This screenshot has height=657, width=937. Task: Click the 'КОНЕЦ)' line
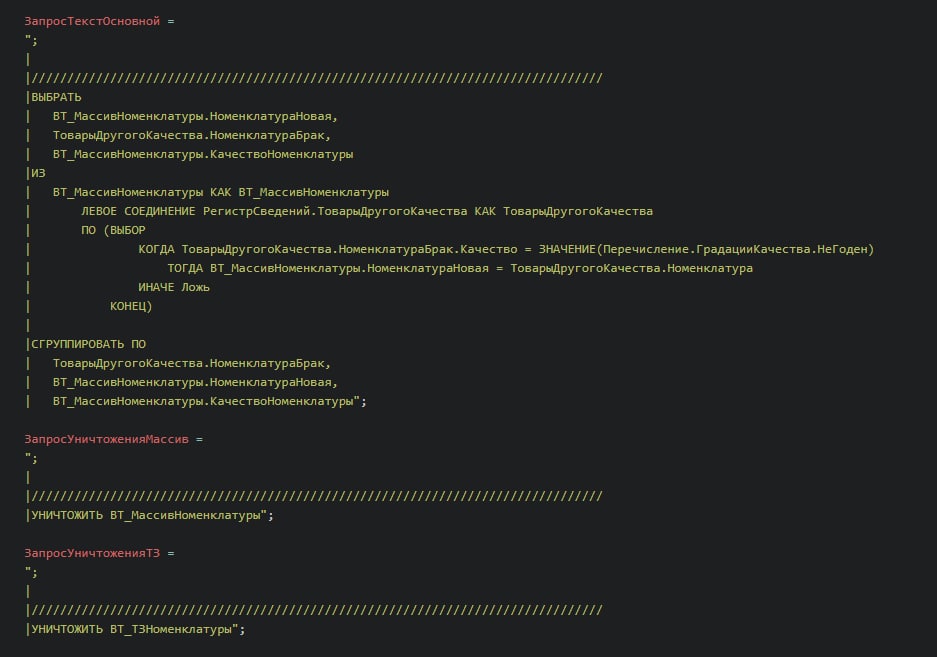131,306
